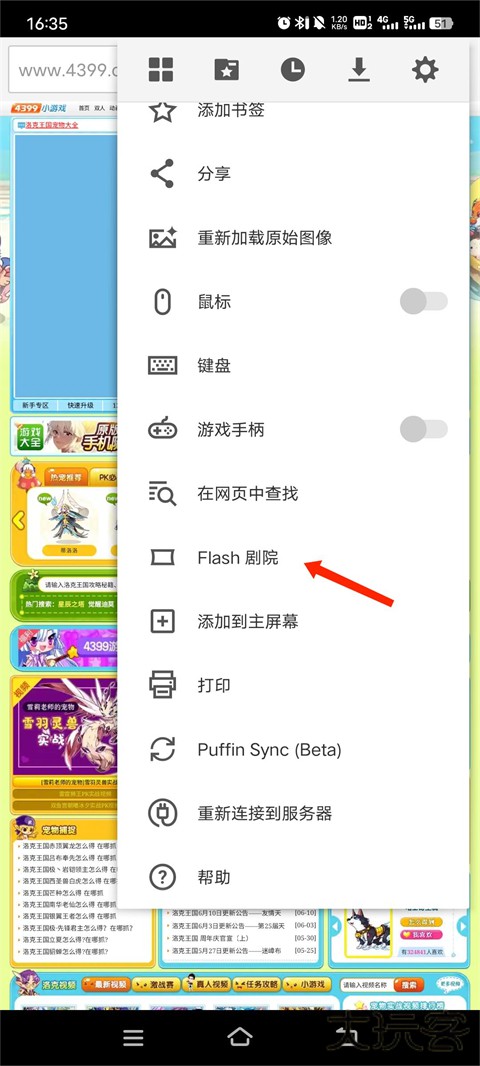
Task: Tap the 最新视频 tab on webpage
Action: point(105,984)
